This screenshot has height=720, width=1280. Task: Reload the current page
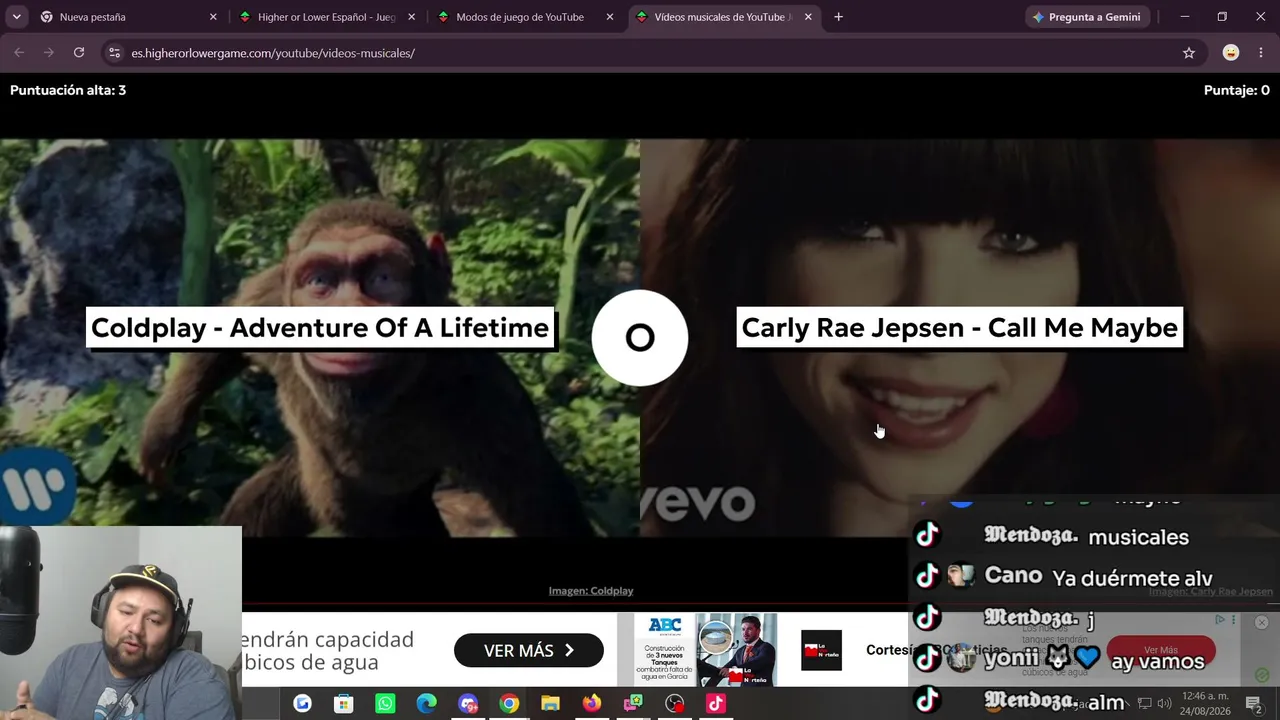click(79, 53)
